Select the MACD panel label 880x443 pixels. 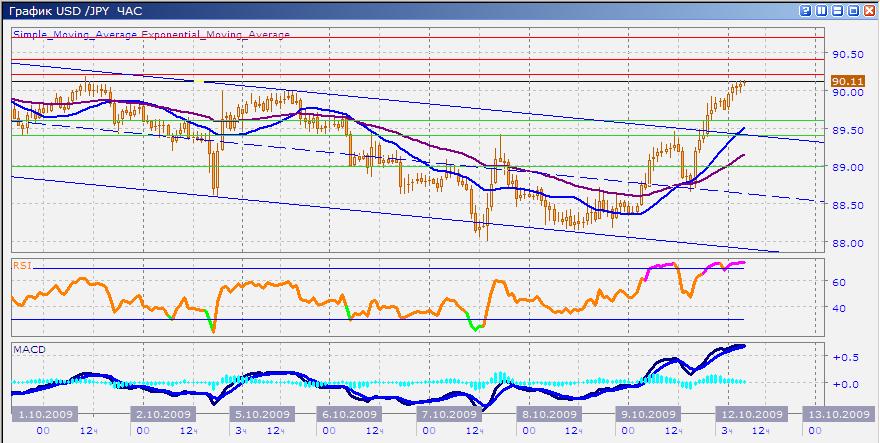26,349
